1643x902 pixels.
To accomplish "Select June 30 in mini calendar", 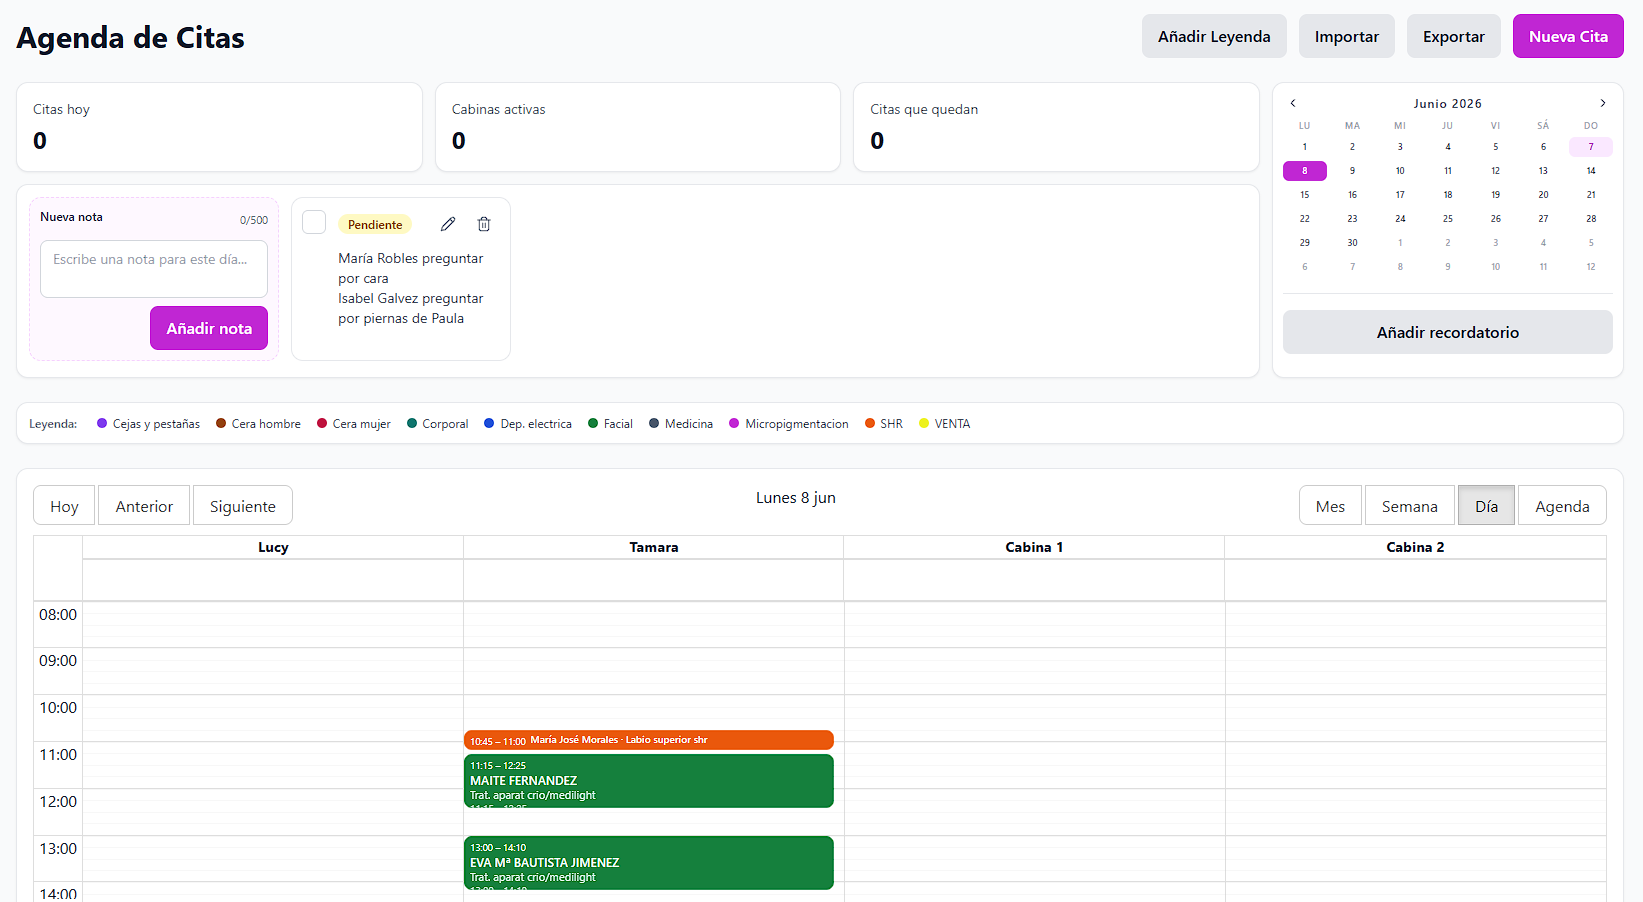I will click(1352, 243).
